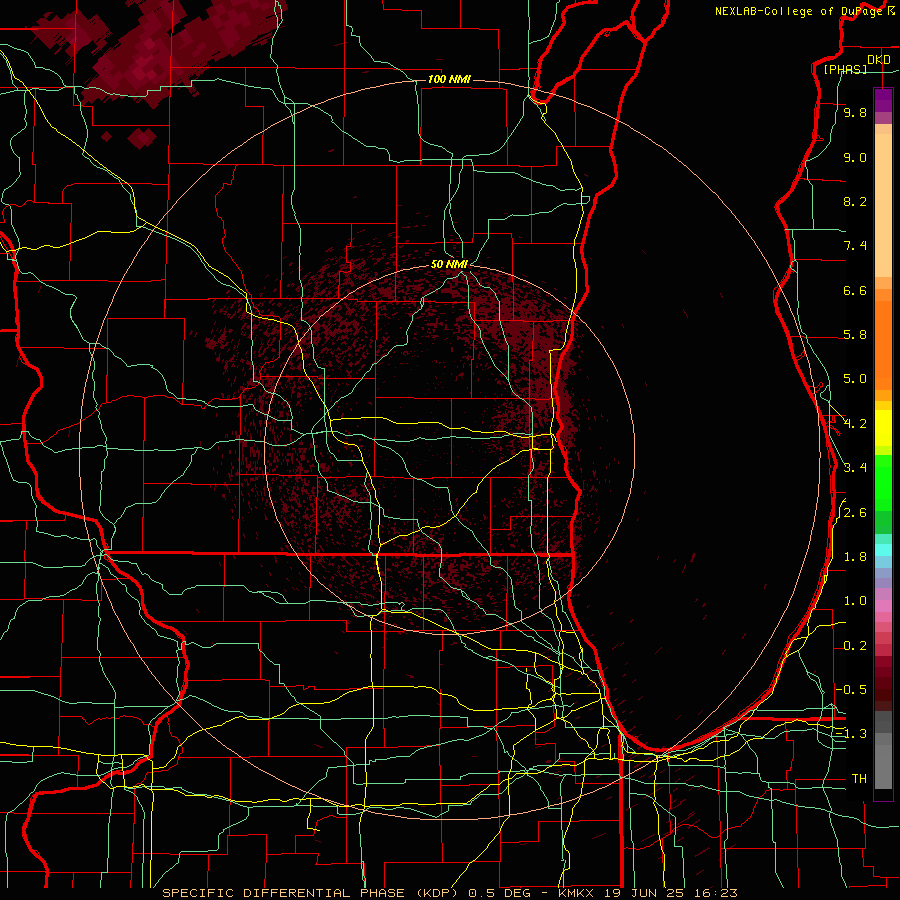The height and width of the screenshot is (900, 900).
Task: Click the SPECIFIC DIFFERENTIAL PHASE (KDP) product title
Action: [x=311, y=893]
